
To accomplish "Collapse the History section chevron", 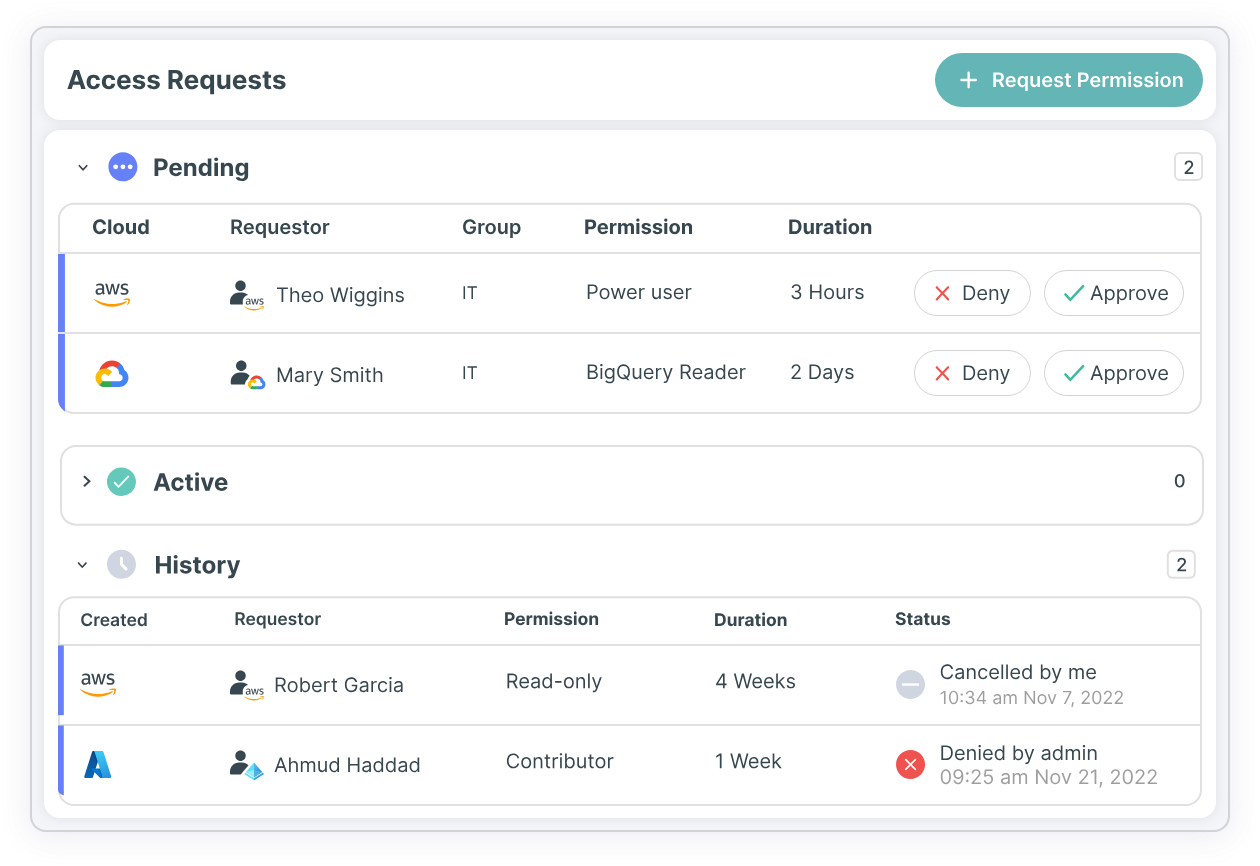I will click(x=83, y=565).
